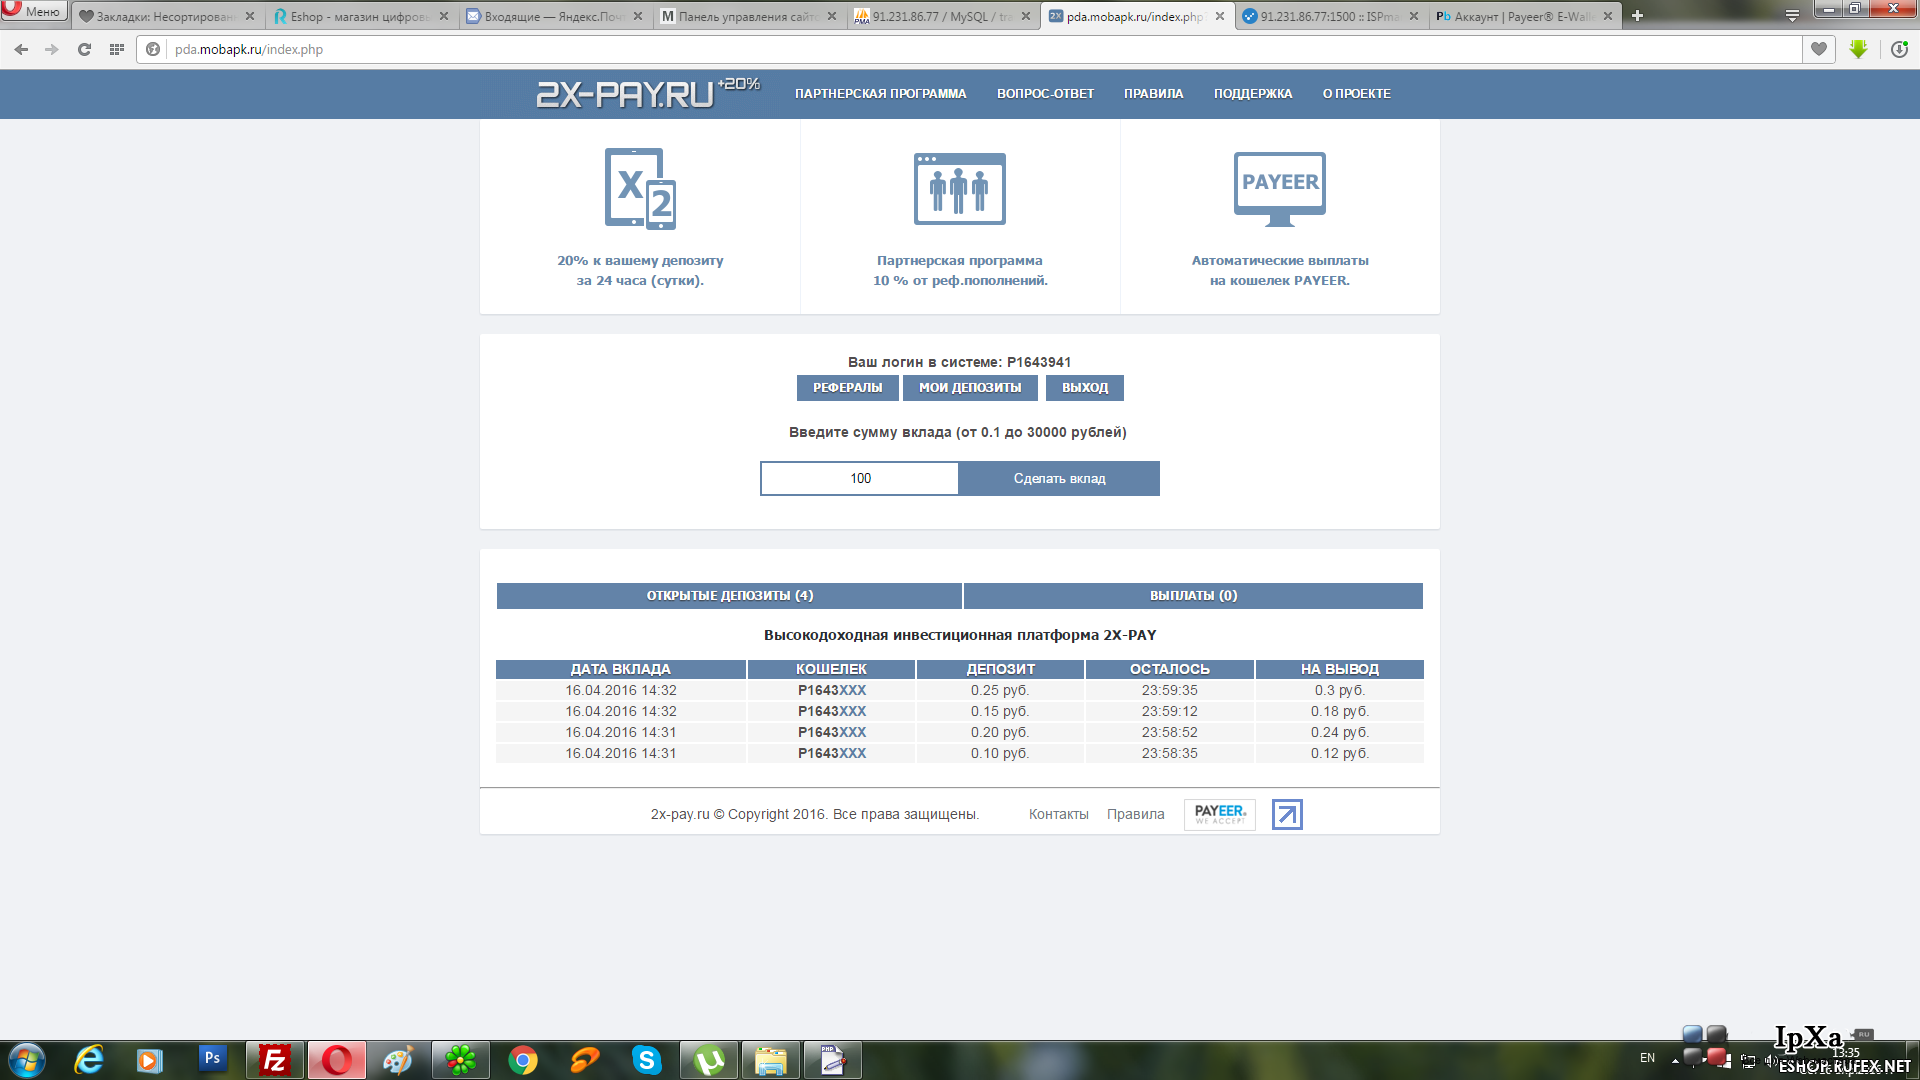The image size is (1920, 1080).
Task: Click the Сделать вклад button
Action: [1059, 478]
